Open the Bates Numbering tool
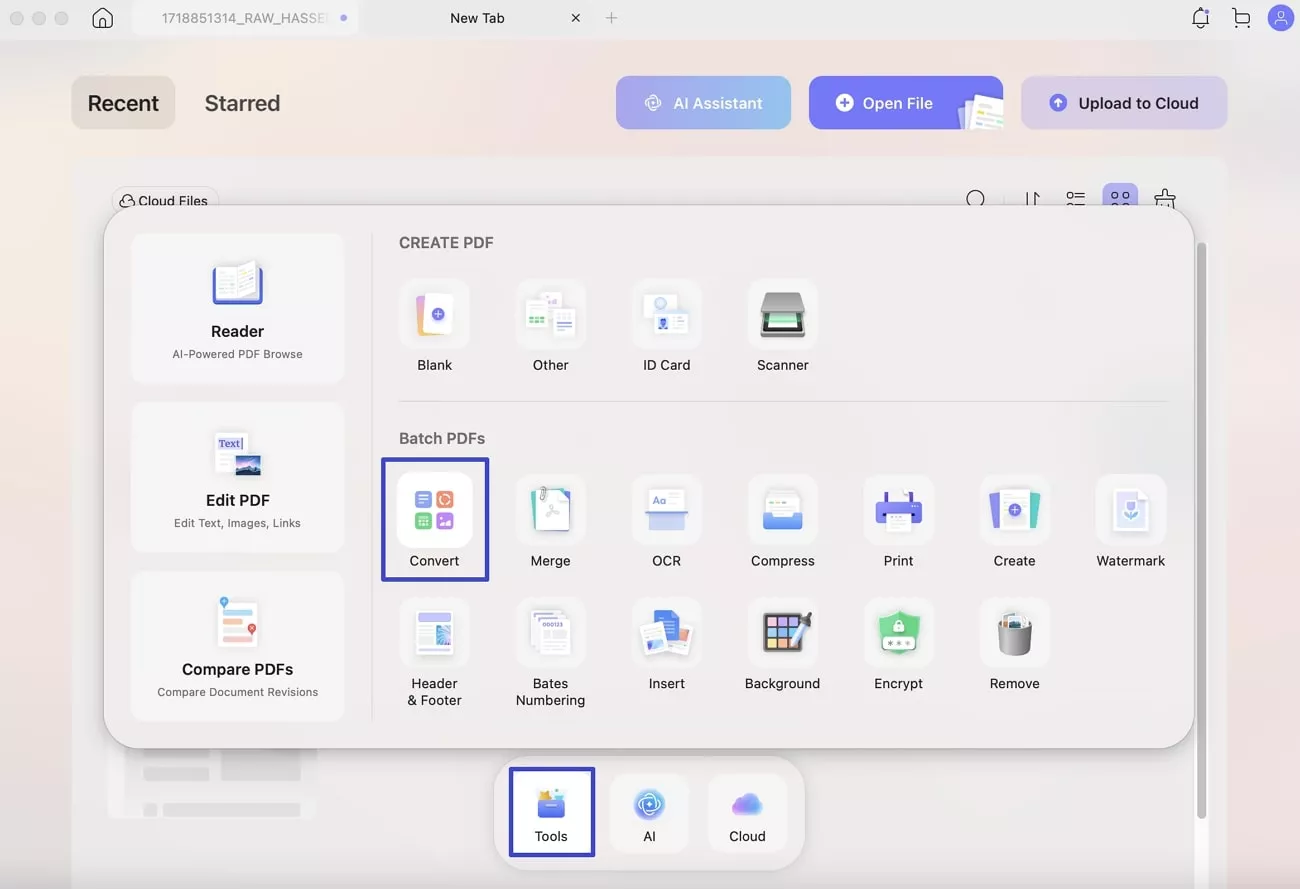 click(x=550, y=634)
